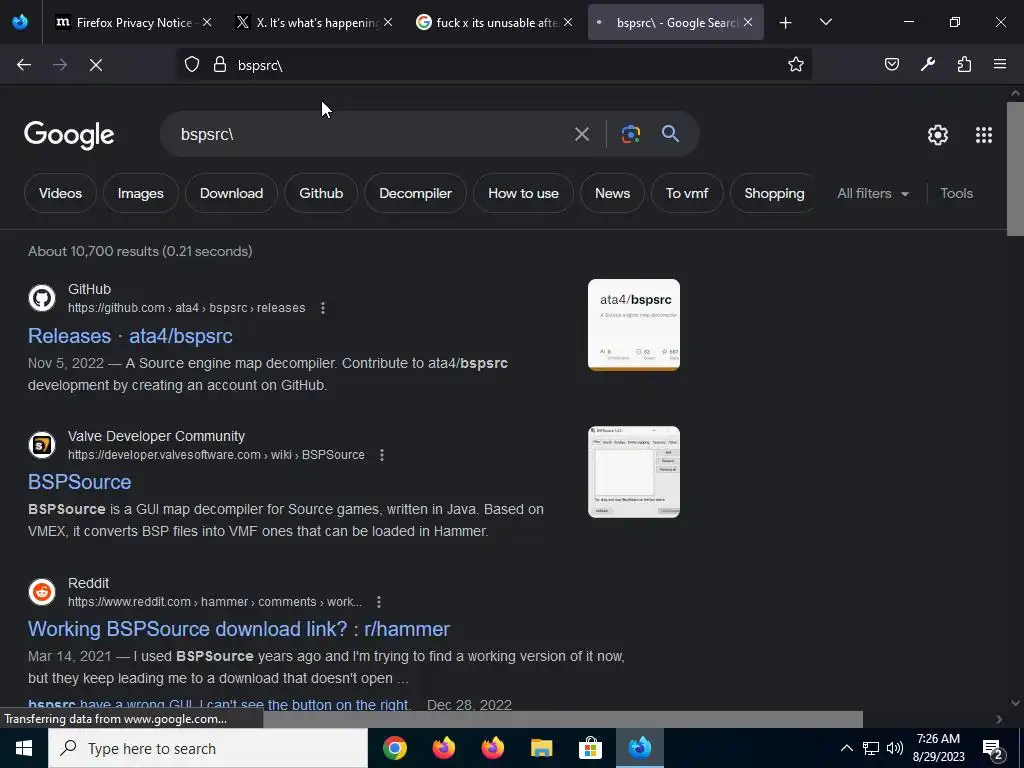Screen dimensions: 1024x768
Task: Open the Firefox hamburger application menu
Action: (1000, 65)
